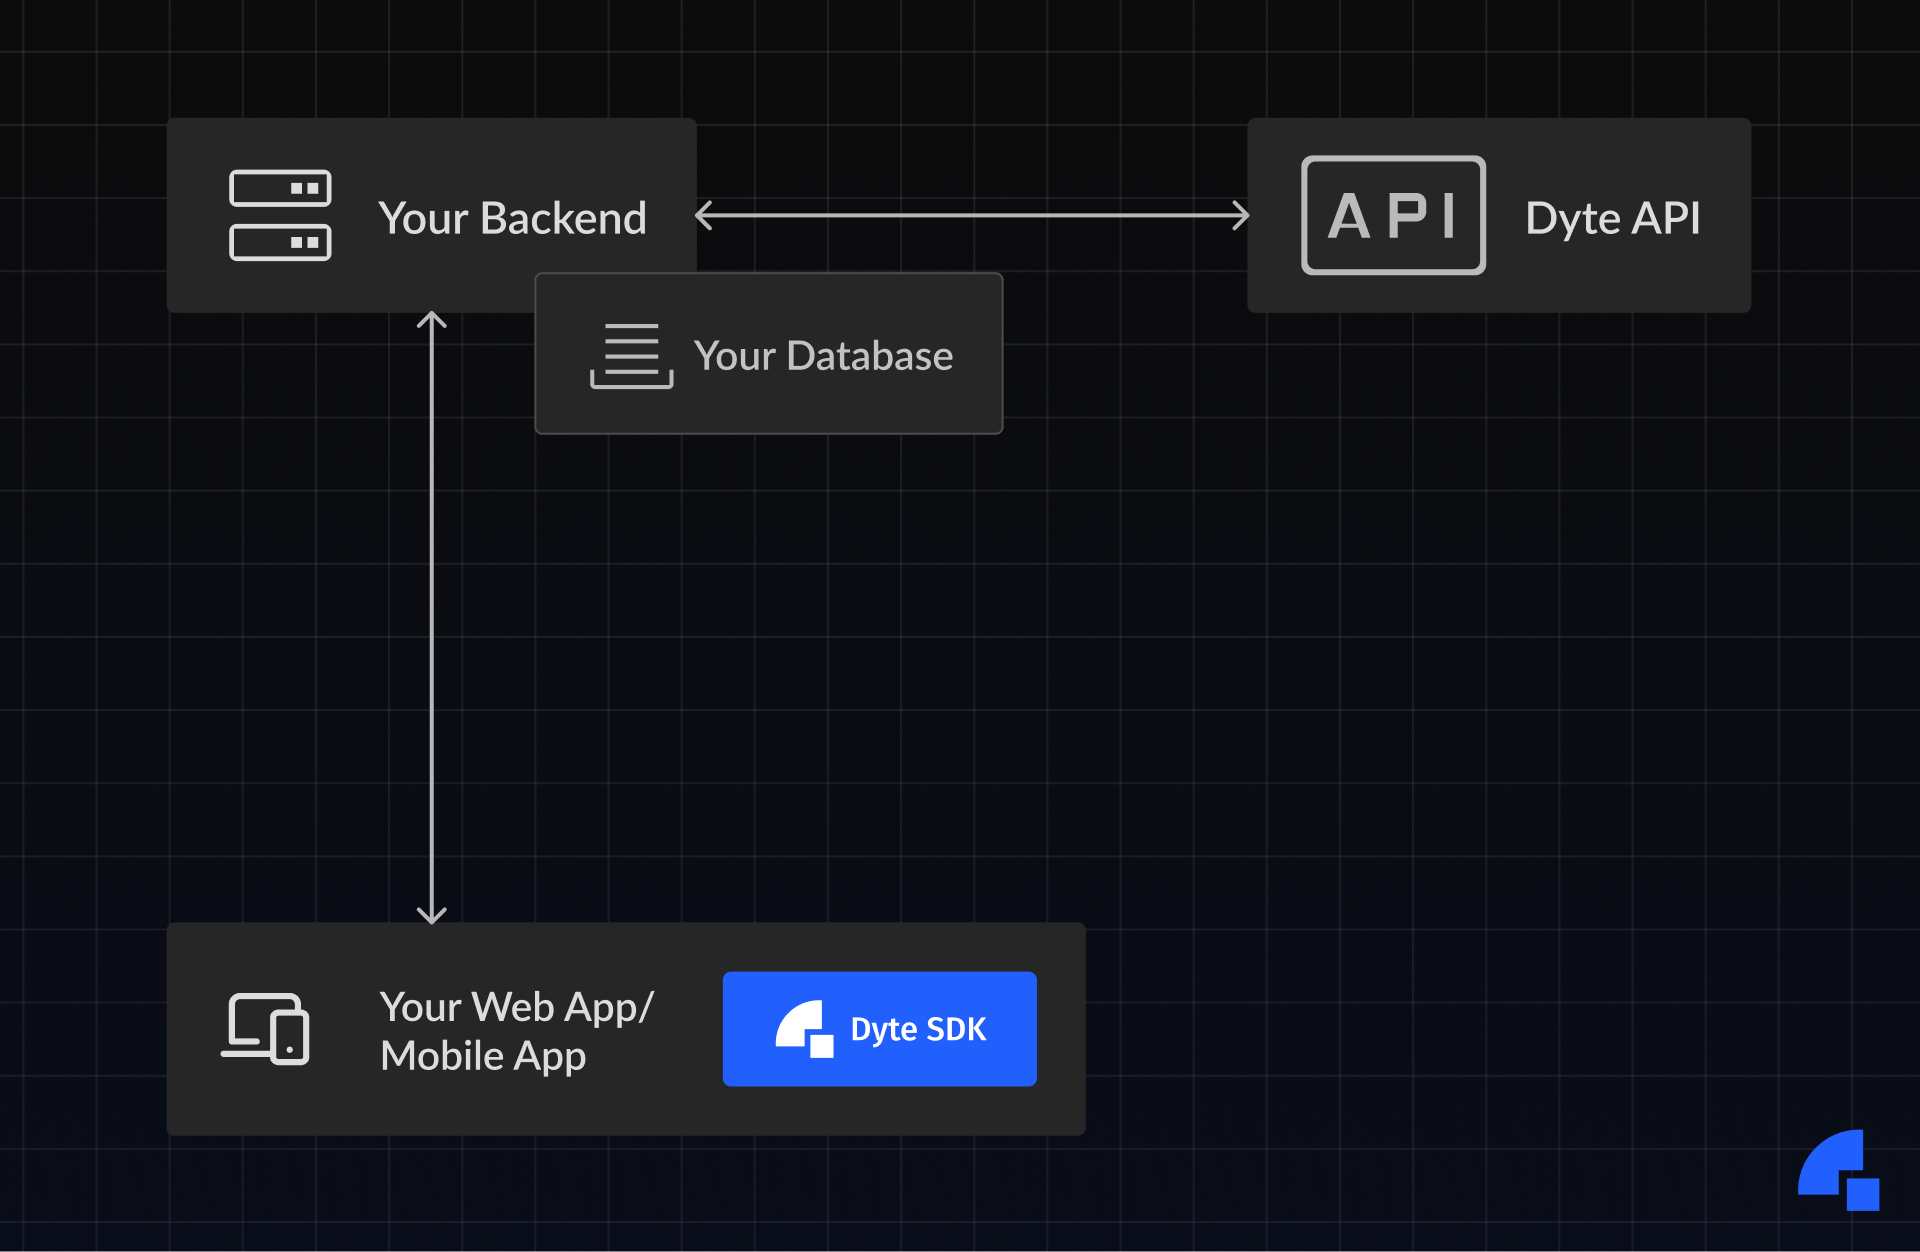
Task: Select the "Dyte API" label
Action: (x=1613, y=218)
